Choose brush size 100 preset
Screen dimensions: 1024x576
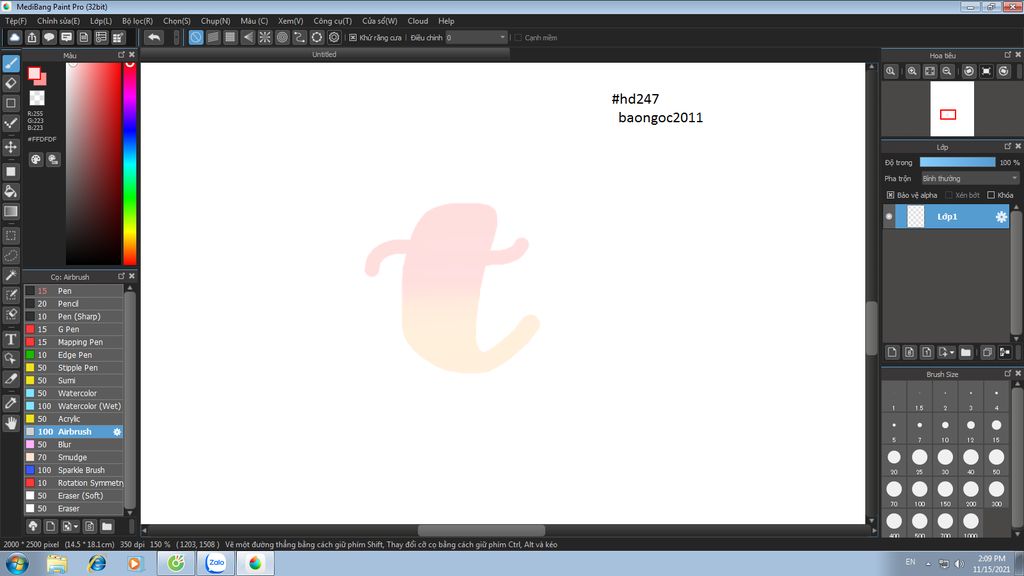coord(920,492)
